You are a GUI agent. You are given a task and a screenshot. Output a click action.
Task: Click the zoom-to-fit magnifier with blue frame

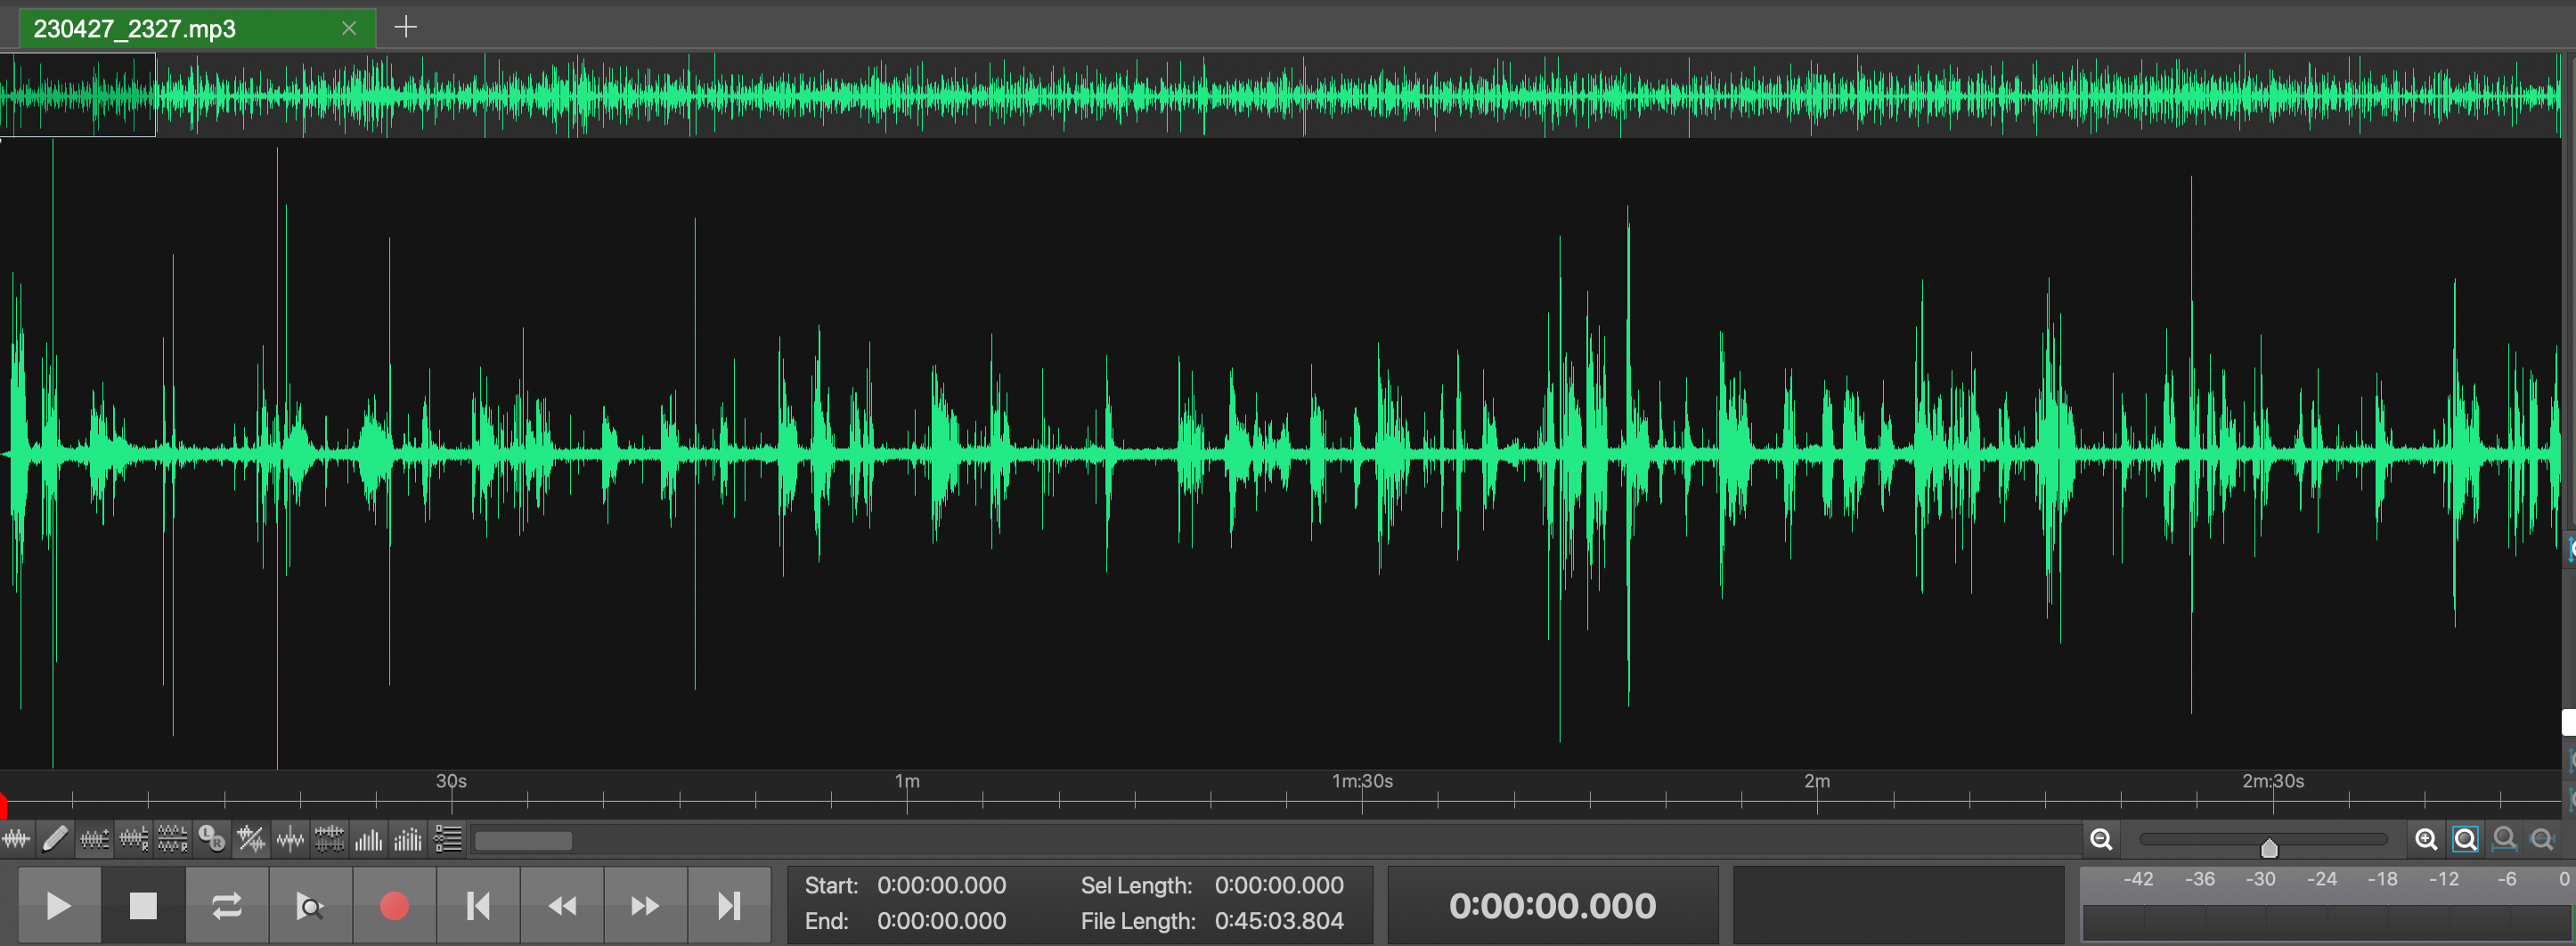[x=2465, y=840]
